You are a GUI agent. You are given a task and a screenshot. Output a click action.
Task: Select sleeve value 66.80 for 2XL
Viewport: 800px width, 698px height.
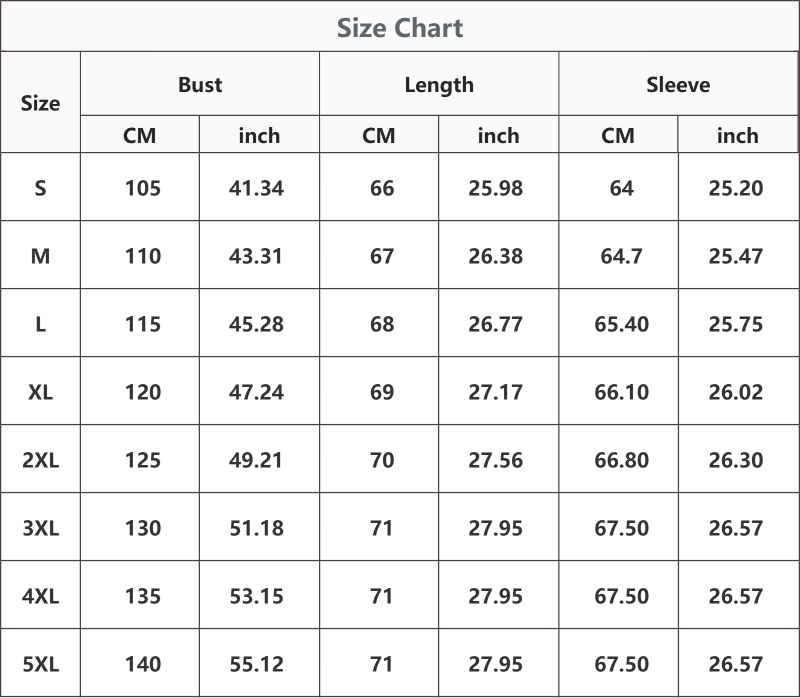(x=621, y=460)
